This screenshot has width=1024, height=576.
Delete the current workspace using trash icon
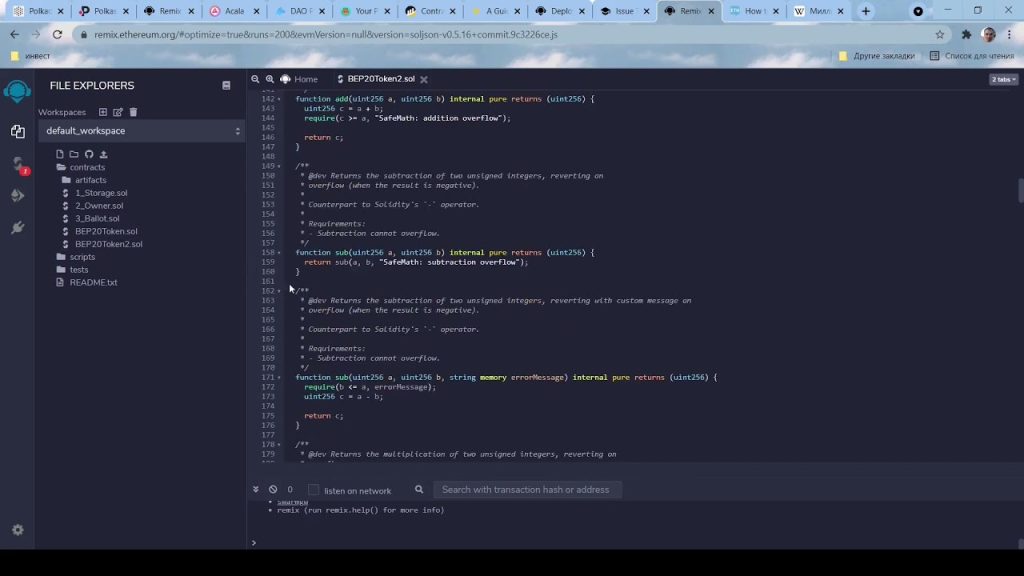[x=133, y=112]
